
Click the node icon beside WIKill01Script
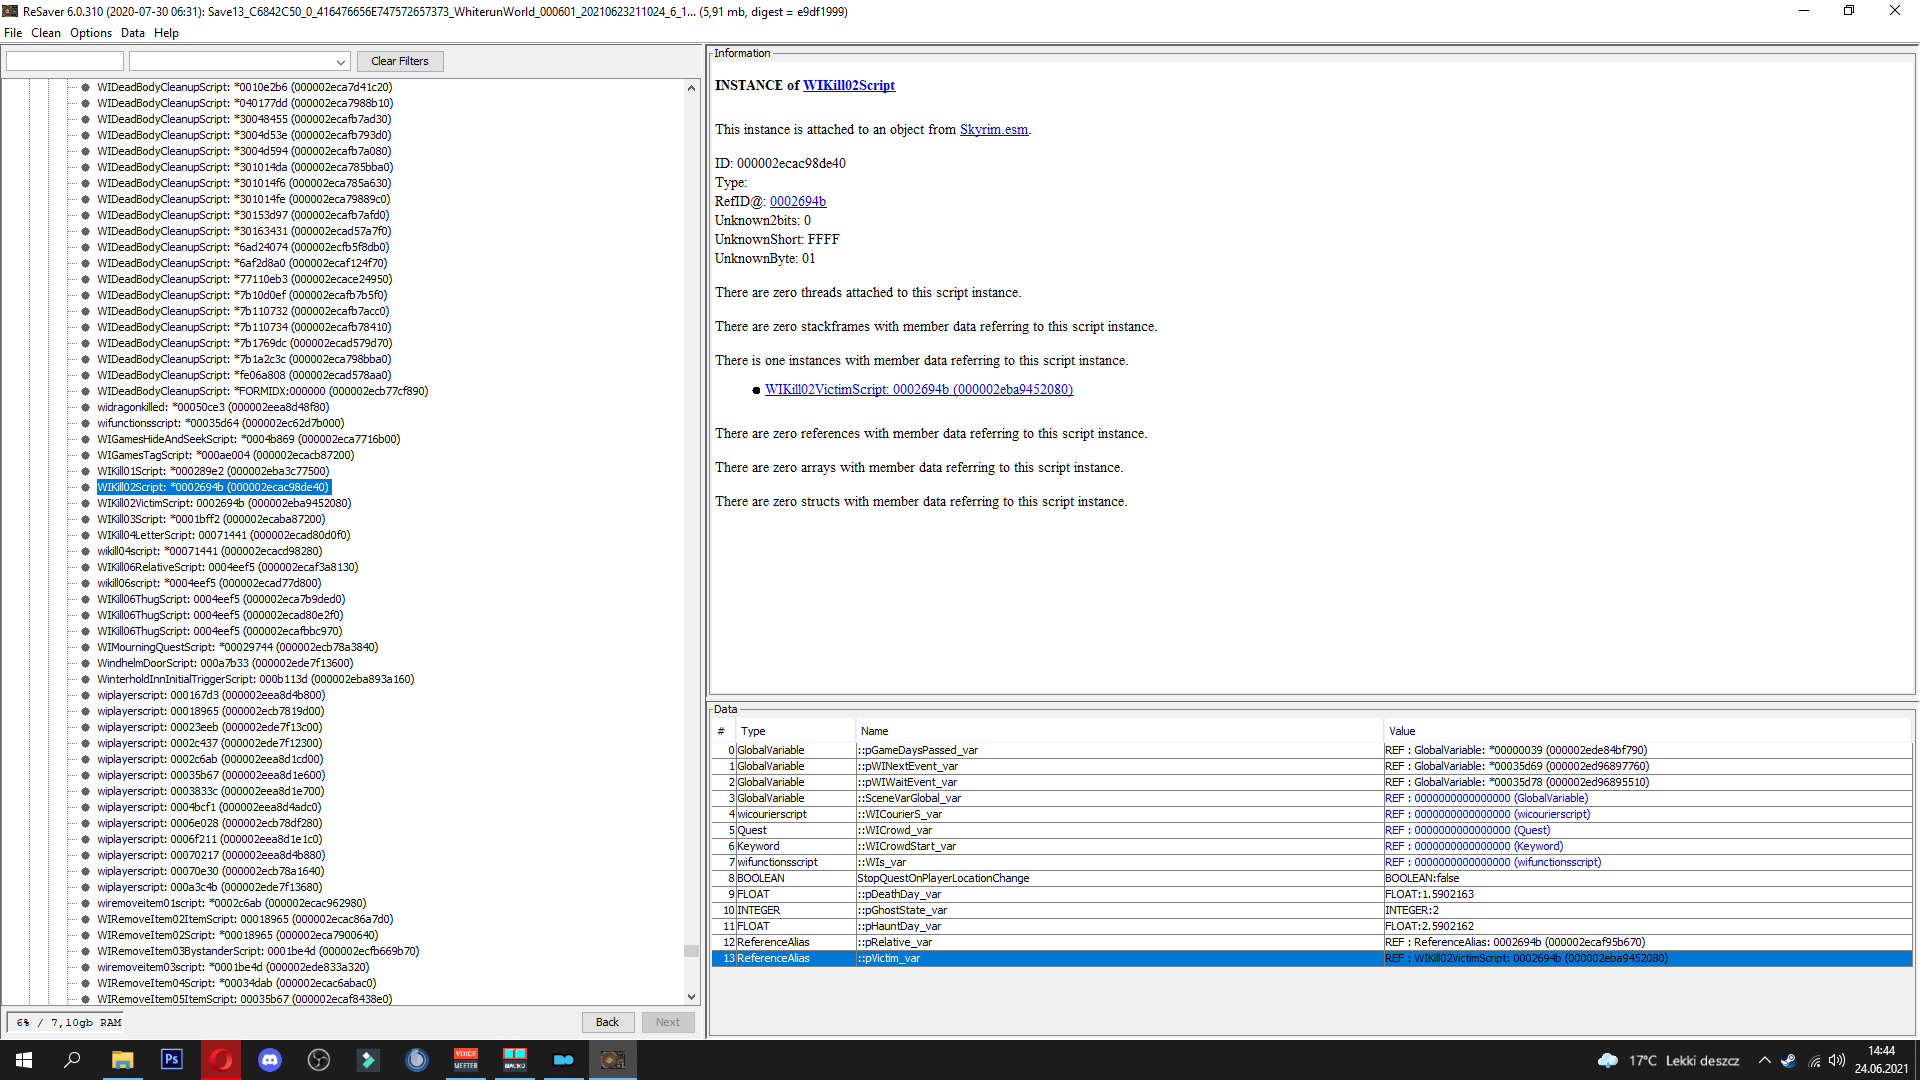tap(86, 471)
